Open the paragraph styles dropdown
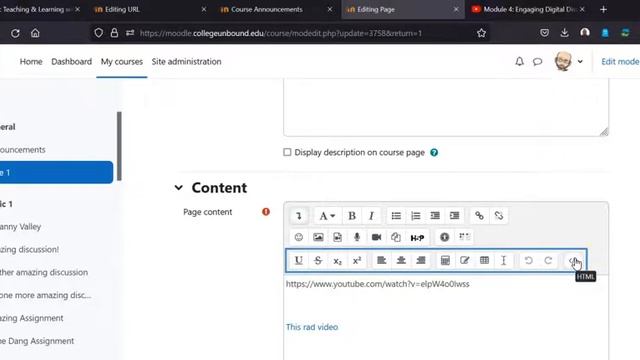Image resolution: width=640 pixels, height=360 pixels. (327, 216)
